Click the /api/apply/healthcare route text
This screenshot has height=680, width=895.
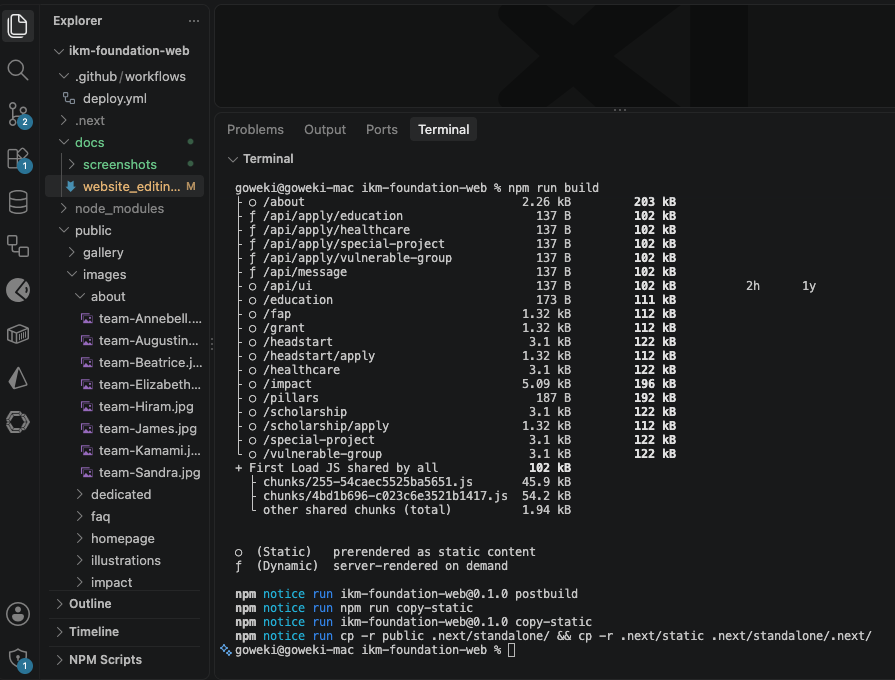pos(337,230)
